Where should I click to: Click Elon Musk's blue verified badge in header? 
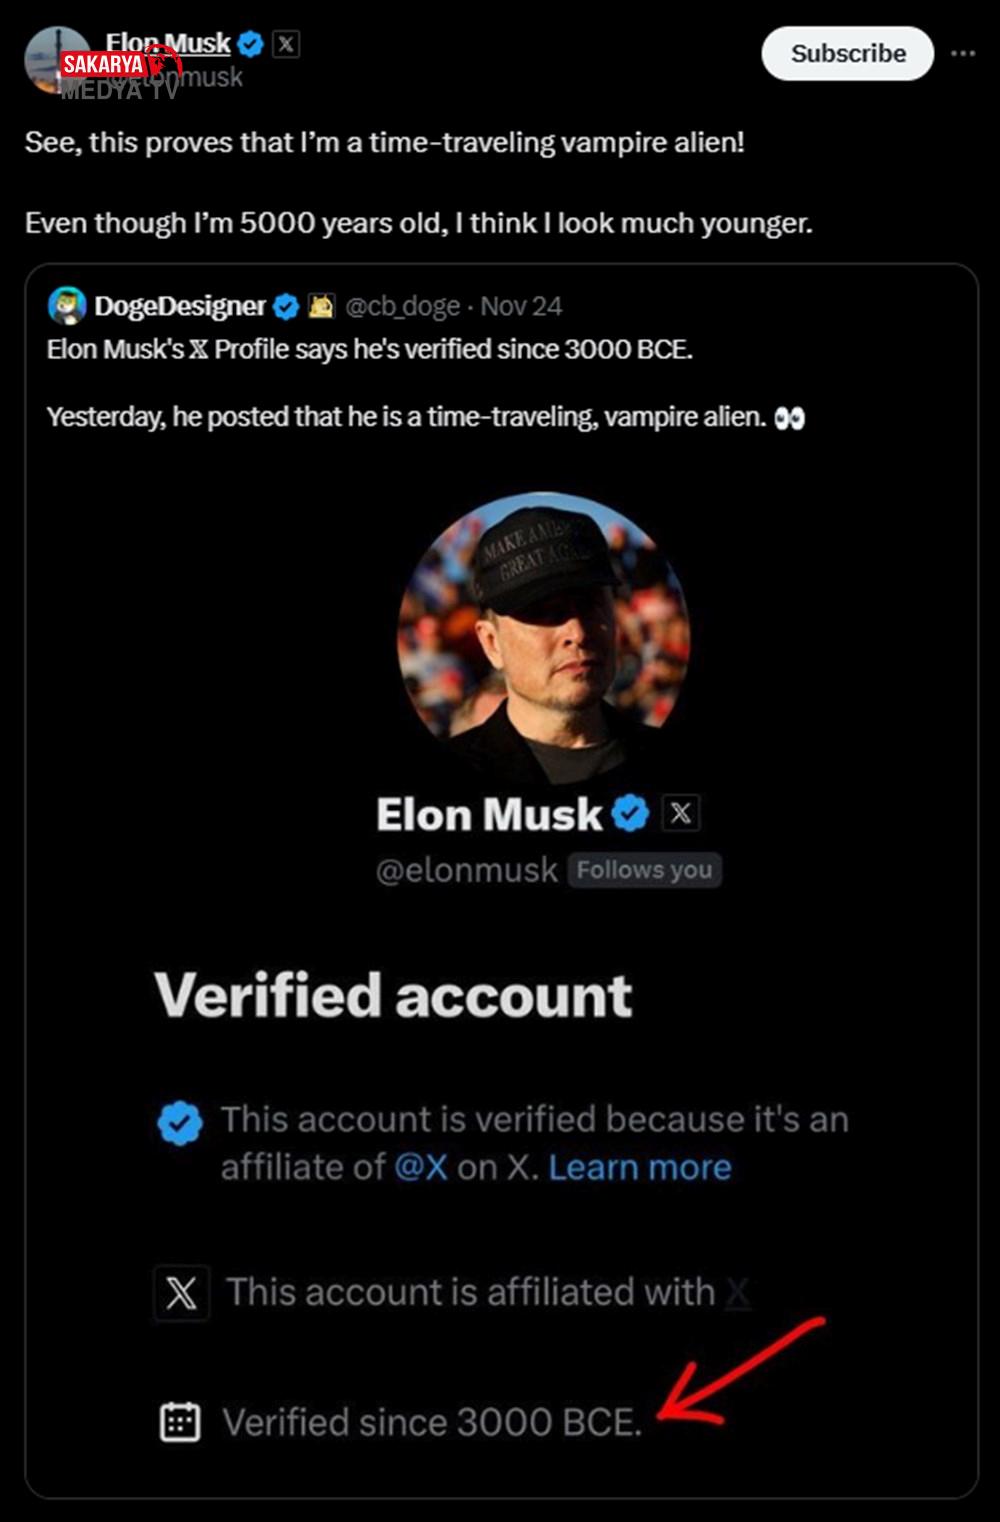tap(250, 44)
